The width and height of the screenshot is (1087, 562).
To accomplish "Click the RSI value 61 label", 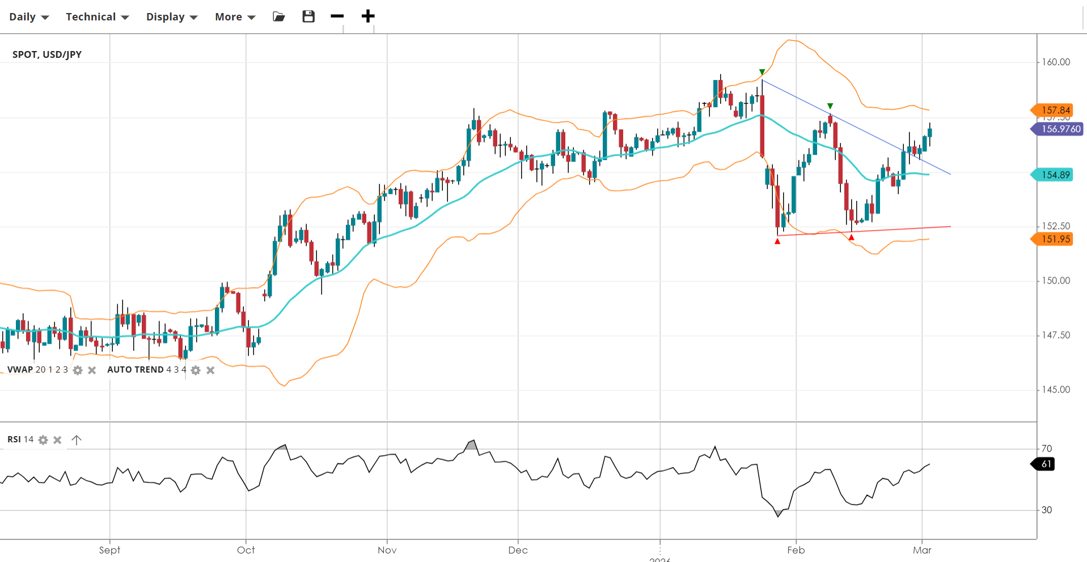I will point(1046,464).
